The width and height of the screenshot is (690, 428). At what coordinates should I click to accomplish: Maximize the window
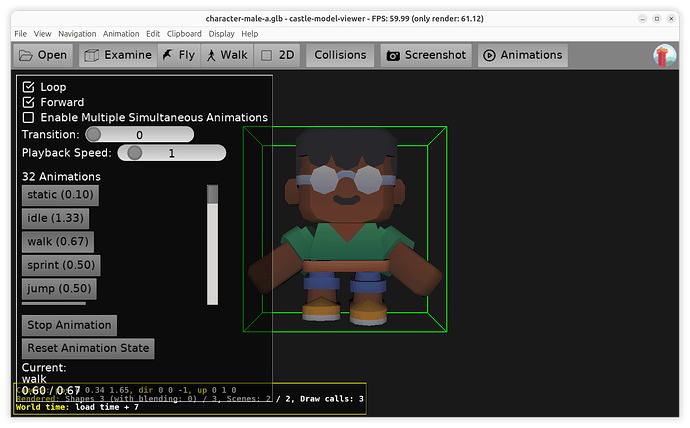657,18
